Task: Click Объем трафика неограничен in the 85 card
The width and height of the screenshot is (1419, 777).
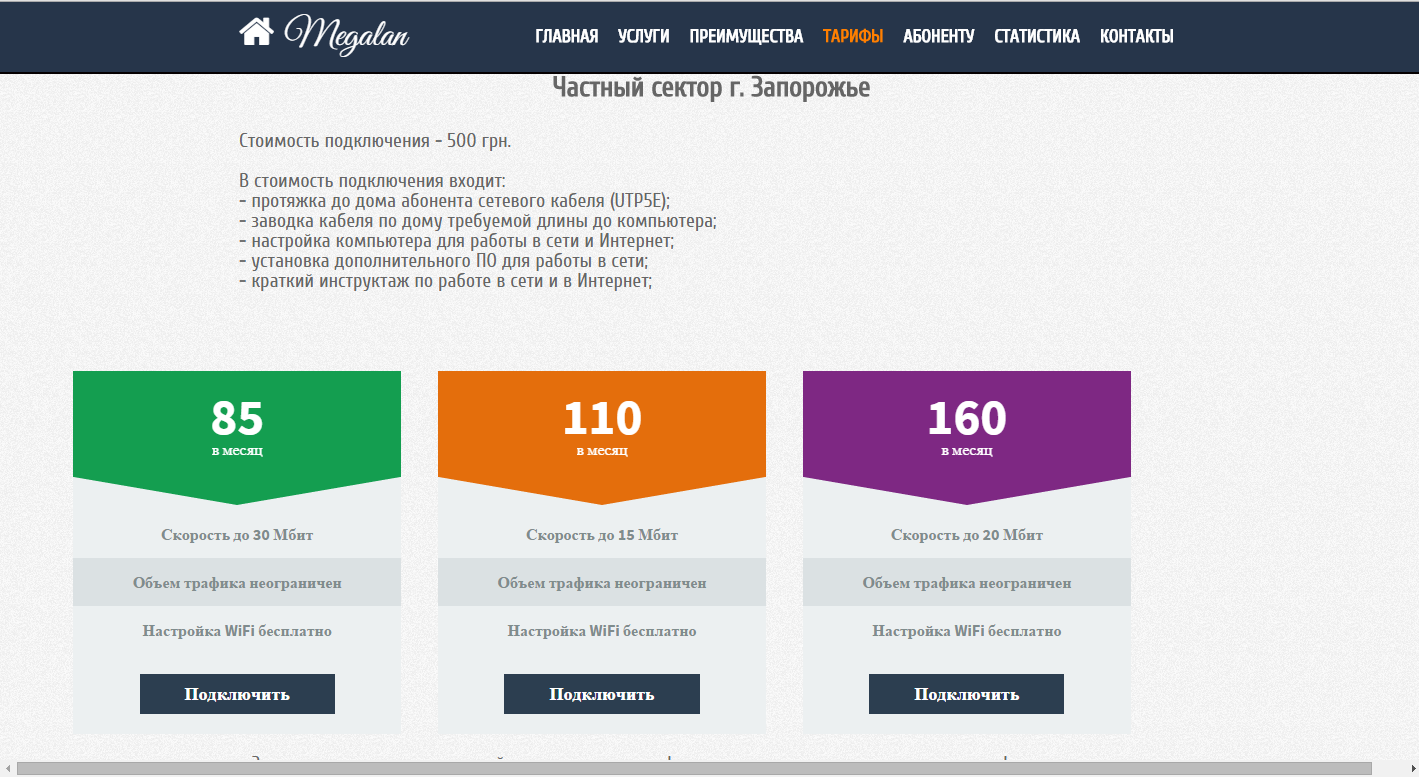Action: click(x=237, y=583)
